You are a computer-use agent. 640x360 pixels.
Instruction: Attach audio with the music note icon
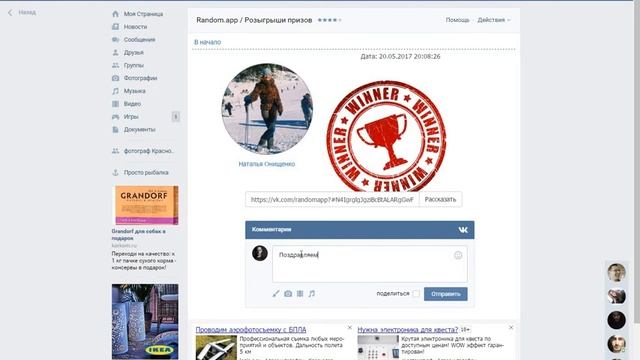coord(312,293)
